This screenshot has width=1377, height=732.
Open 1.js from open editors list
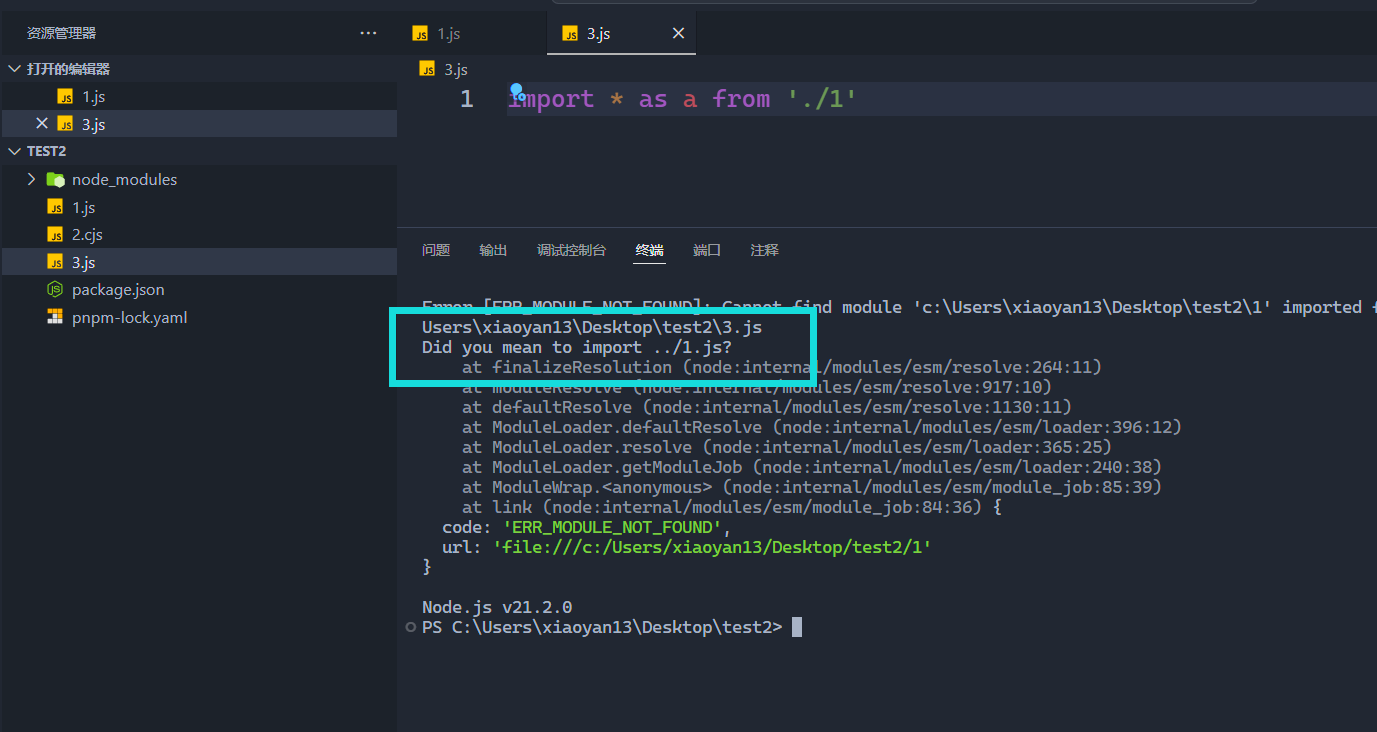point(93,97)
